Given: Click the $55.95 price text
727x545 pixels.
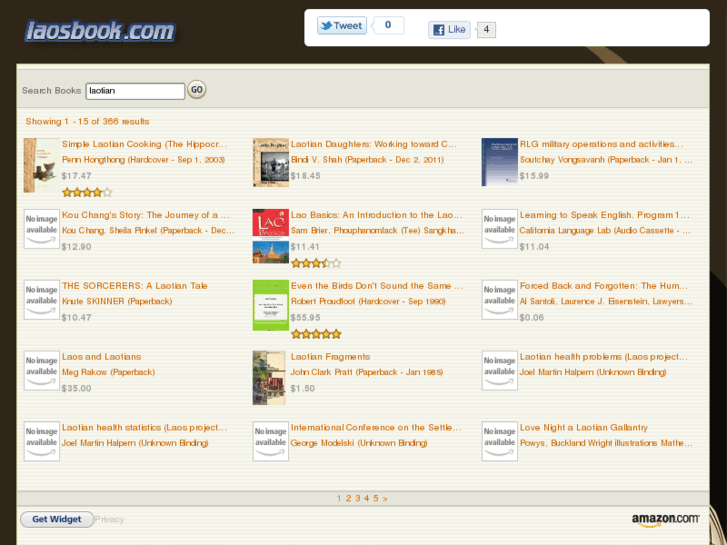Looking at the screenshot, I should (306, 318).
